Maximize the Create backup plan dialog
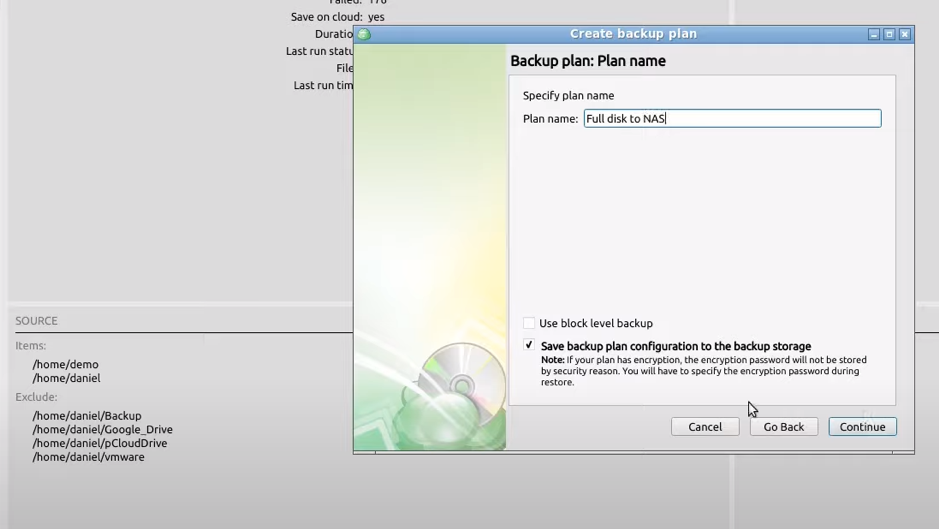Image resolution: width=939 pixels, height=529 pixels. pos(889,34)
